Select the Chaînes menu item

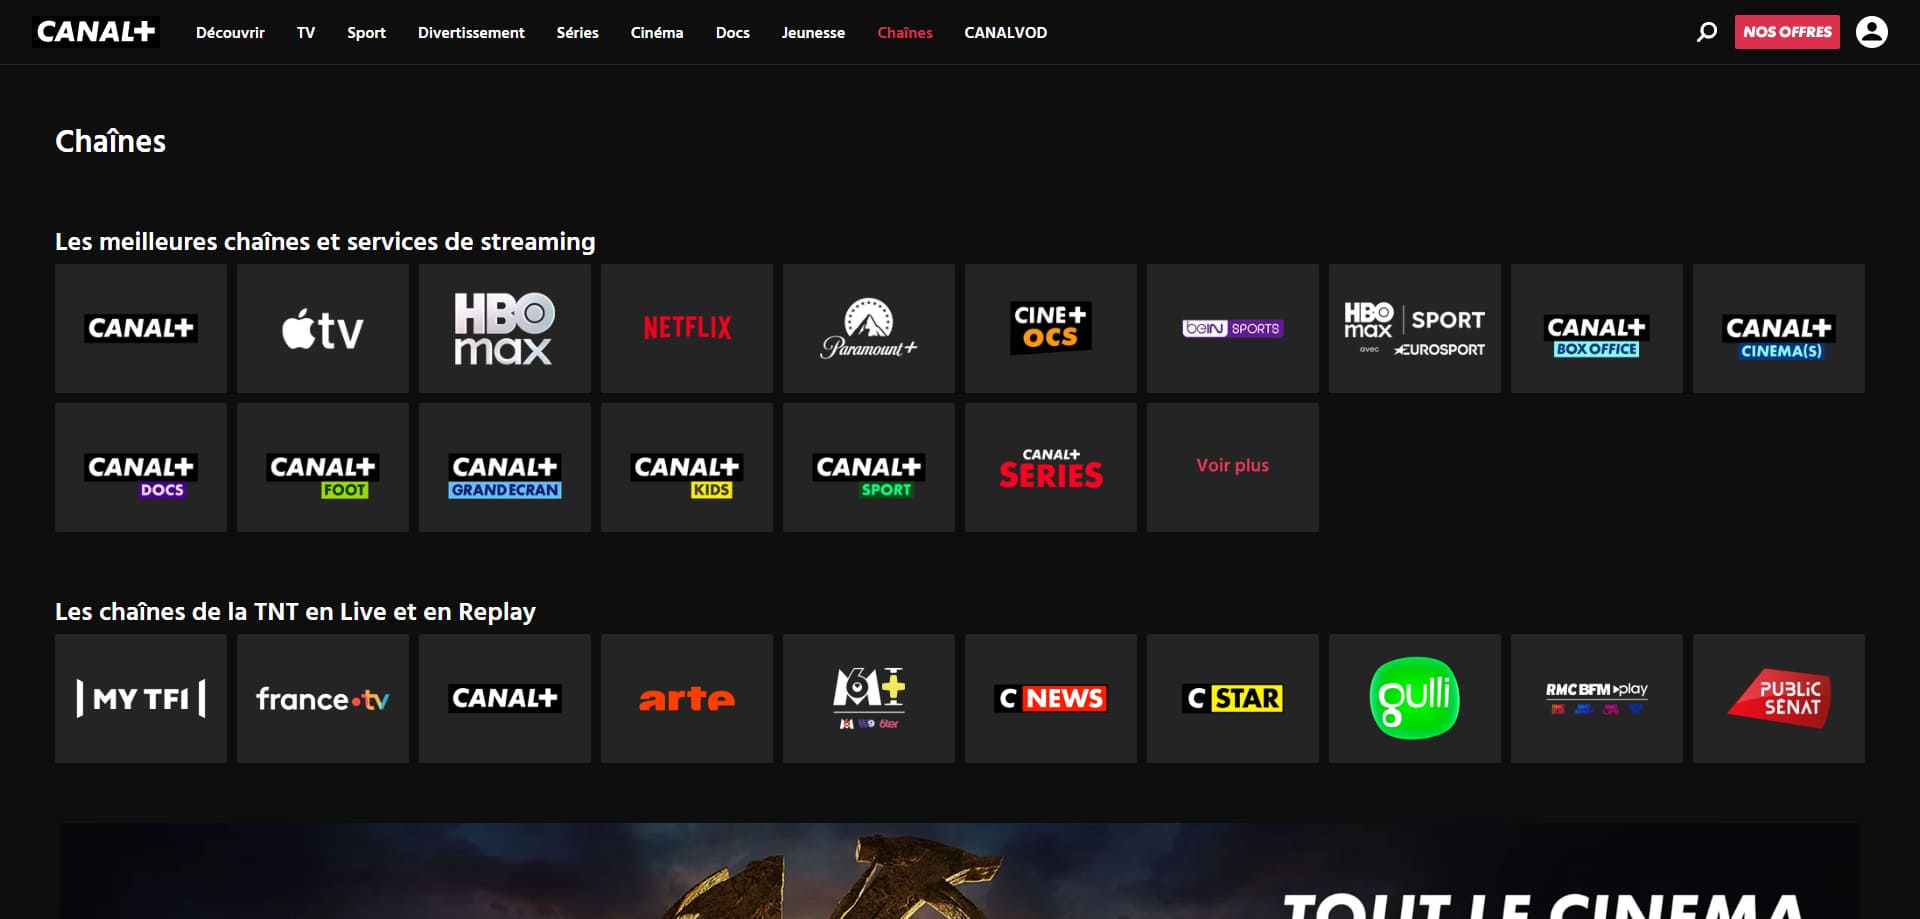click(x=905, y=33)
